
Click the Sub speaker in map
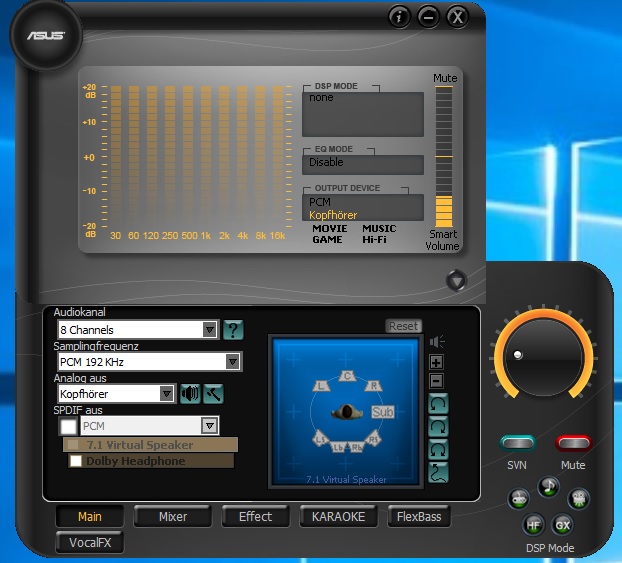pyautogui.click(x=382, y=412)
